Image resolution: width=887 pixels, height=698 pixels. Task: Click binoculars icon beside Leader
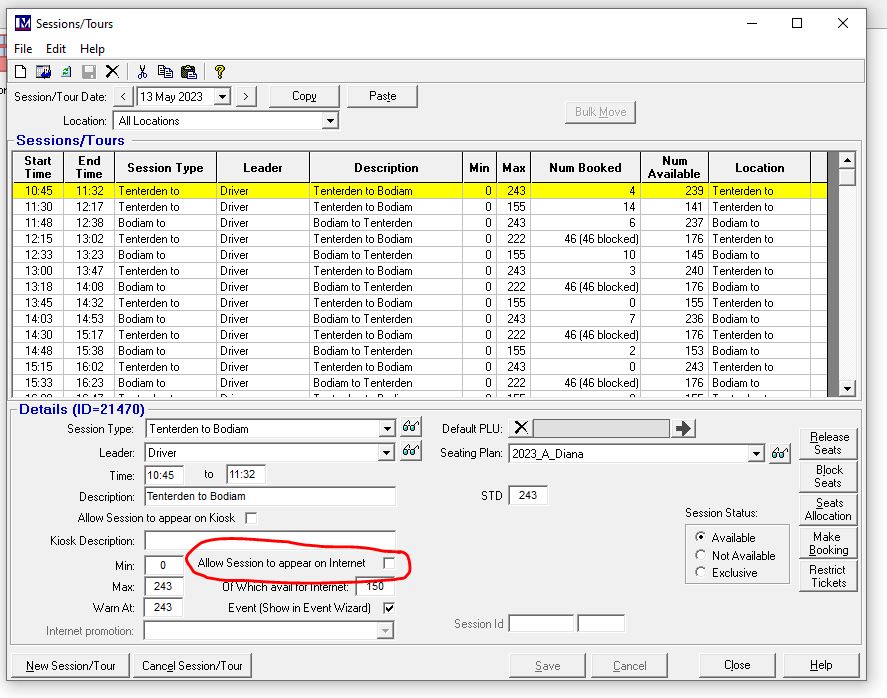click(411, 451)
